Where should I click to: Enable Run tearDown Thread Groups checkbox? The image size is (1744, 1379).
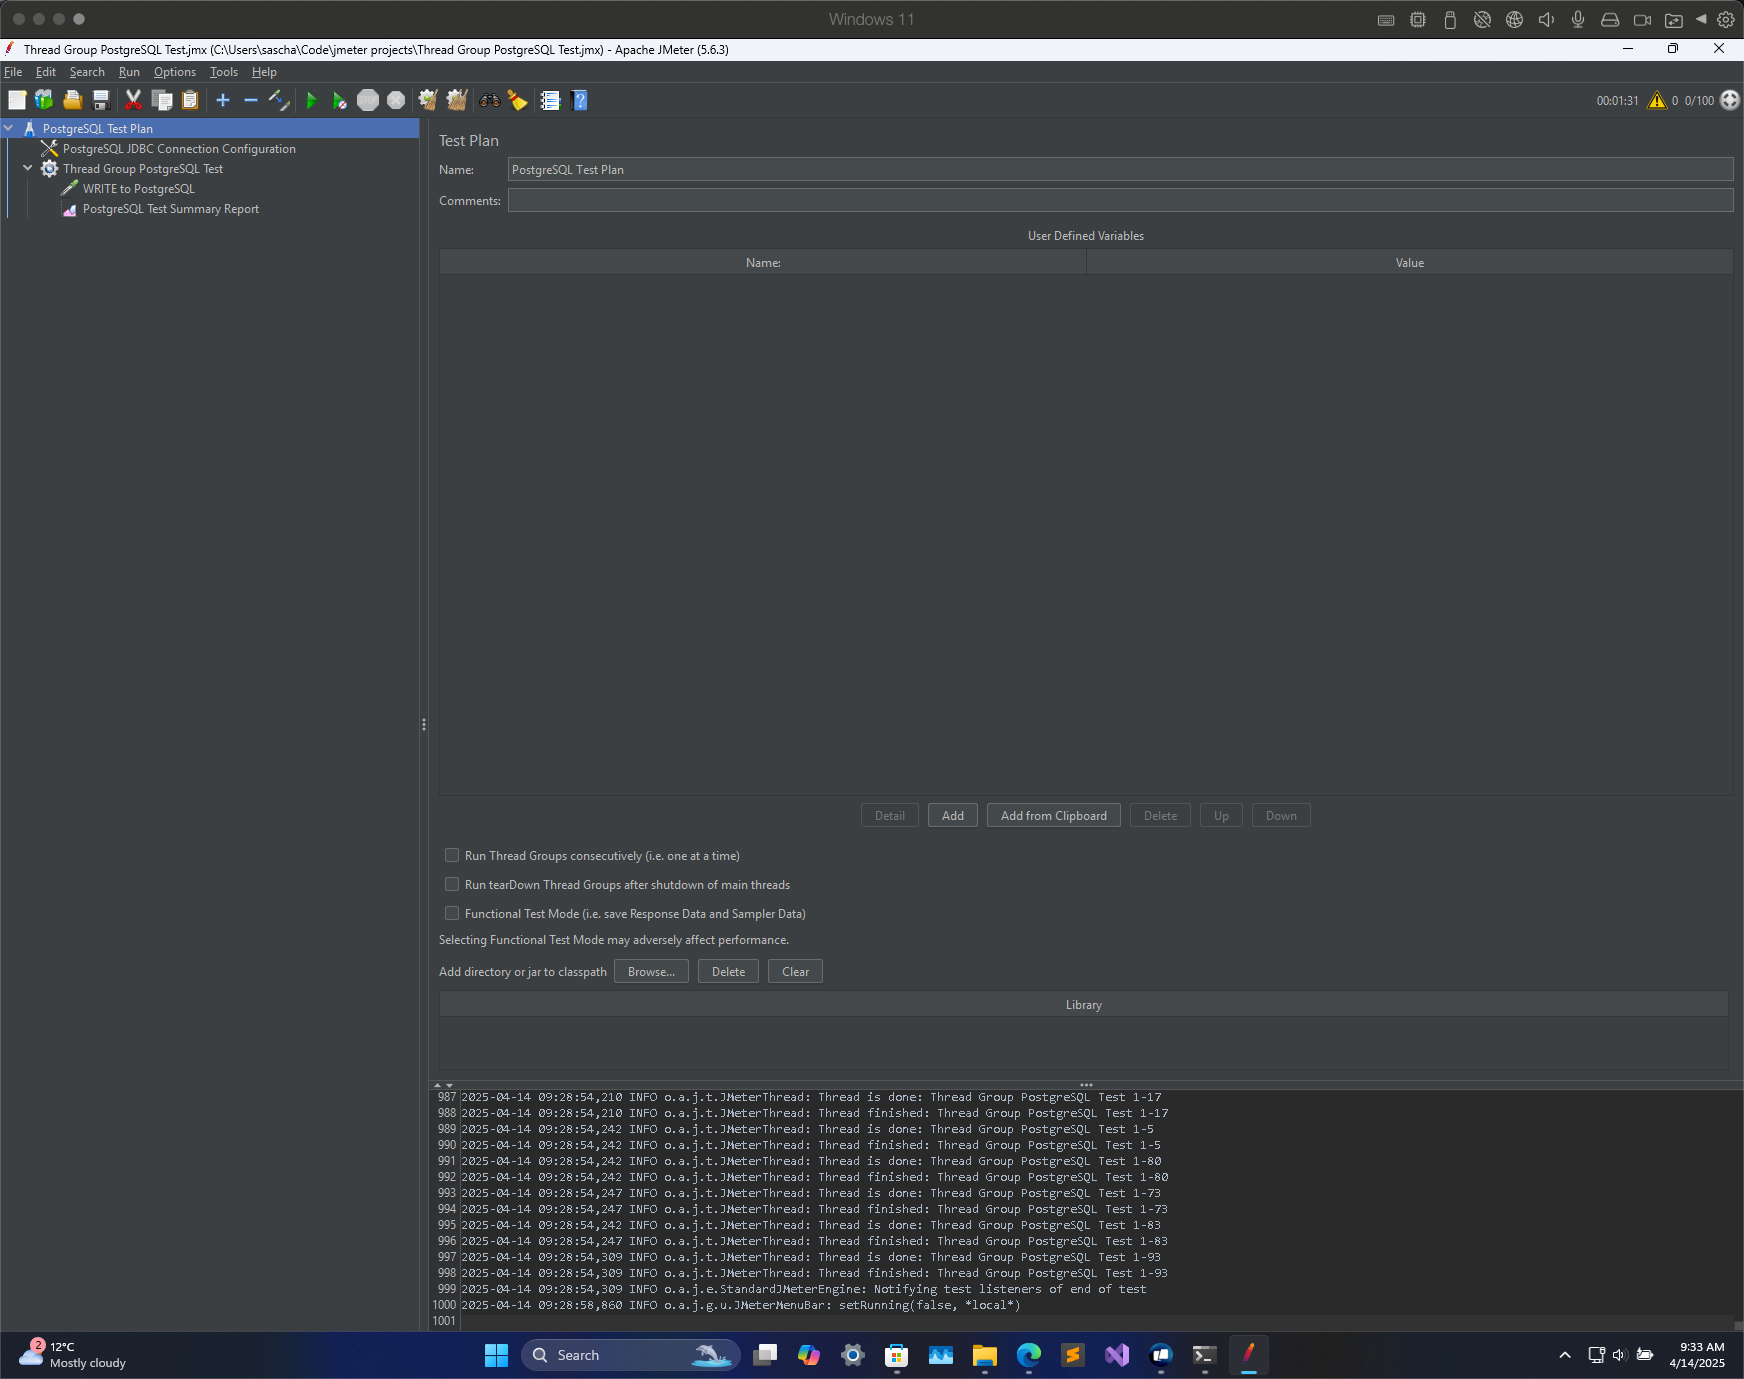pyautogui.click(x=452, y=884)
